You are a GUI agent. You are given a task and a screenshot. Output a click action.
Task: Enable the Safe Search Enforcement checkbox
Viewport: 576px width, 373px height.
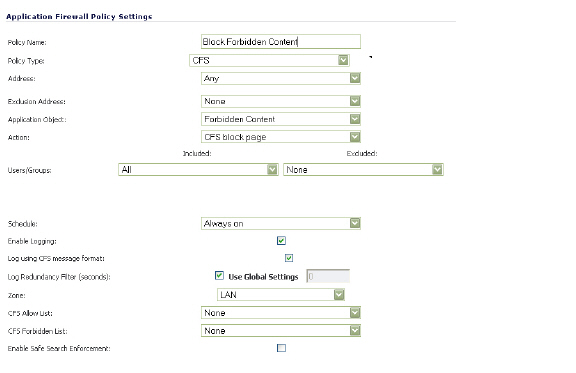[x=281, y=348]
